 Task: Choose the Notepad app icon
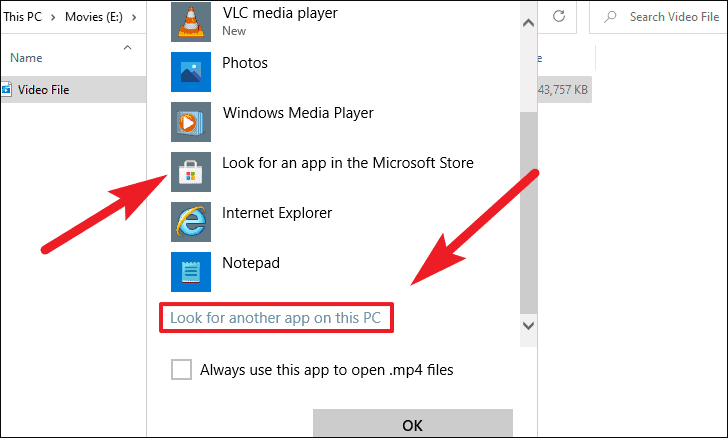coord(191,272)
